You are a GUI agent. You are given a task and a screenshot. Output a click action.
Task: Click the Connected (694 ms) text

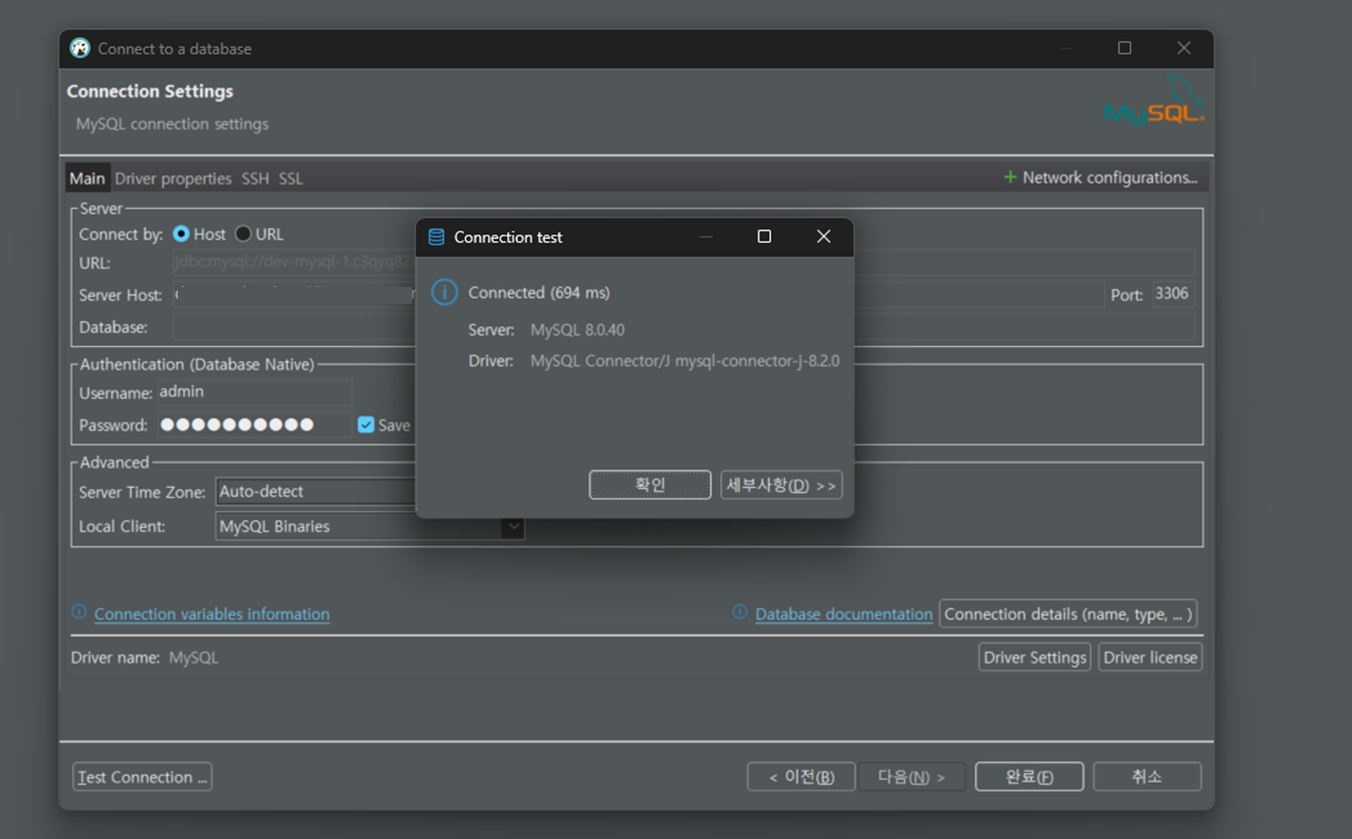click(539, 292)
